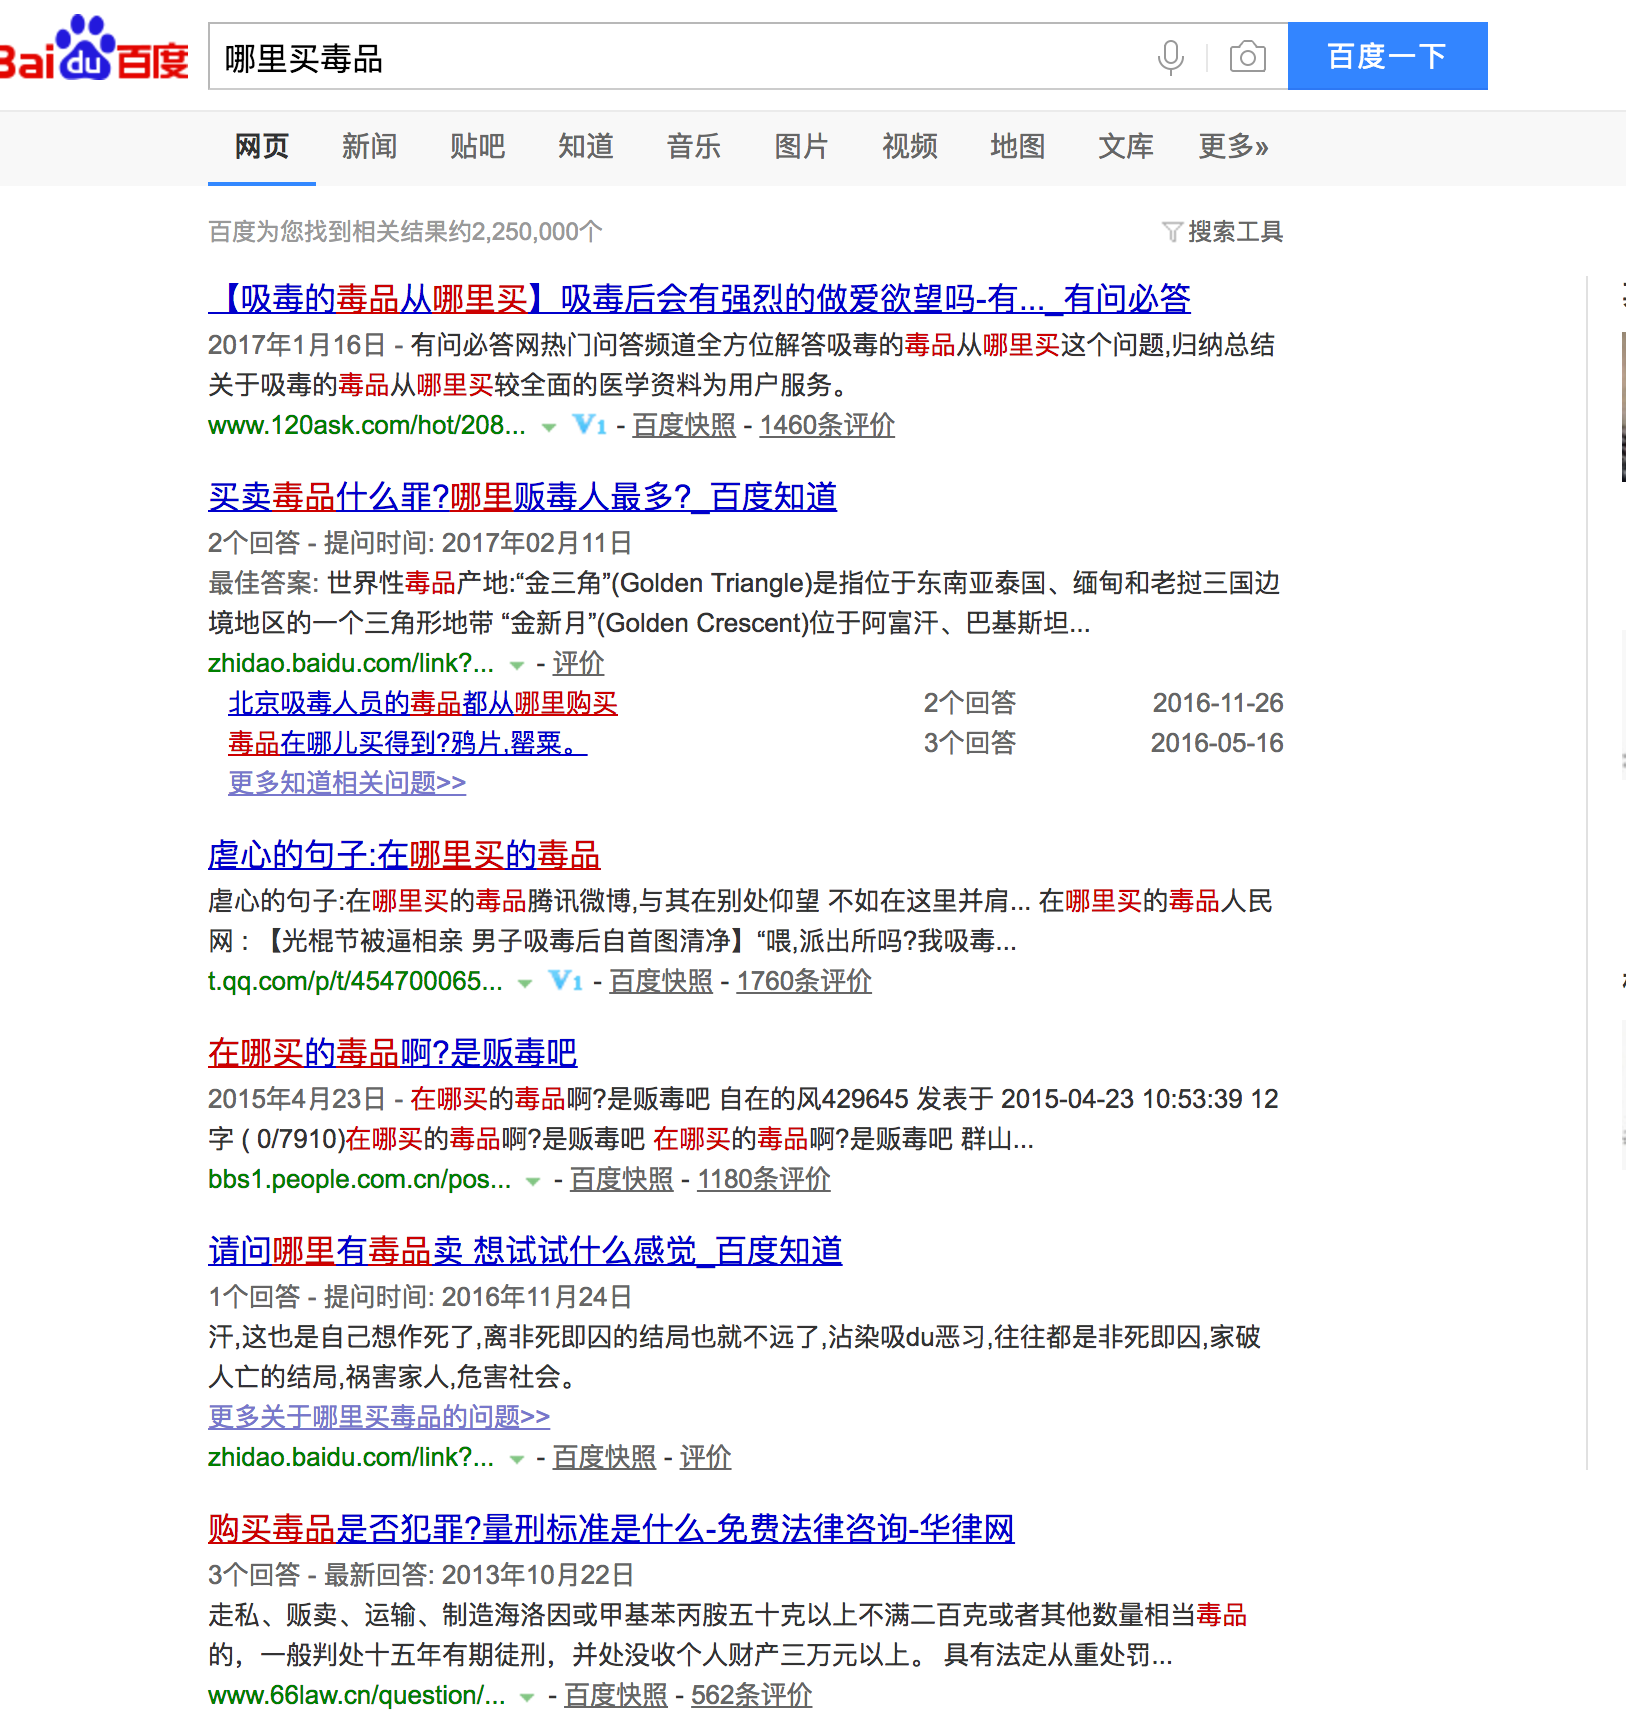The height and width of the screenshot is (1724, 1626).
Task: Click the V1 badge on 120ask result
Action: tap(590, 425)
